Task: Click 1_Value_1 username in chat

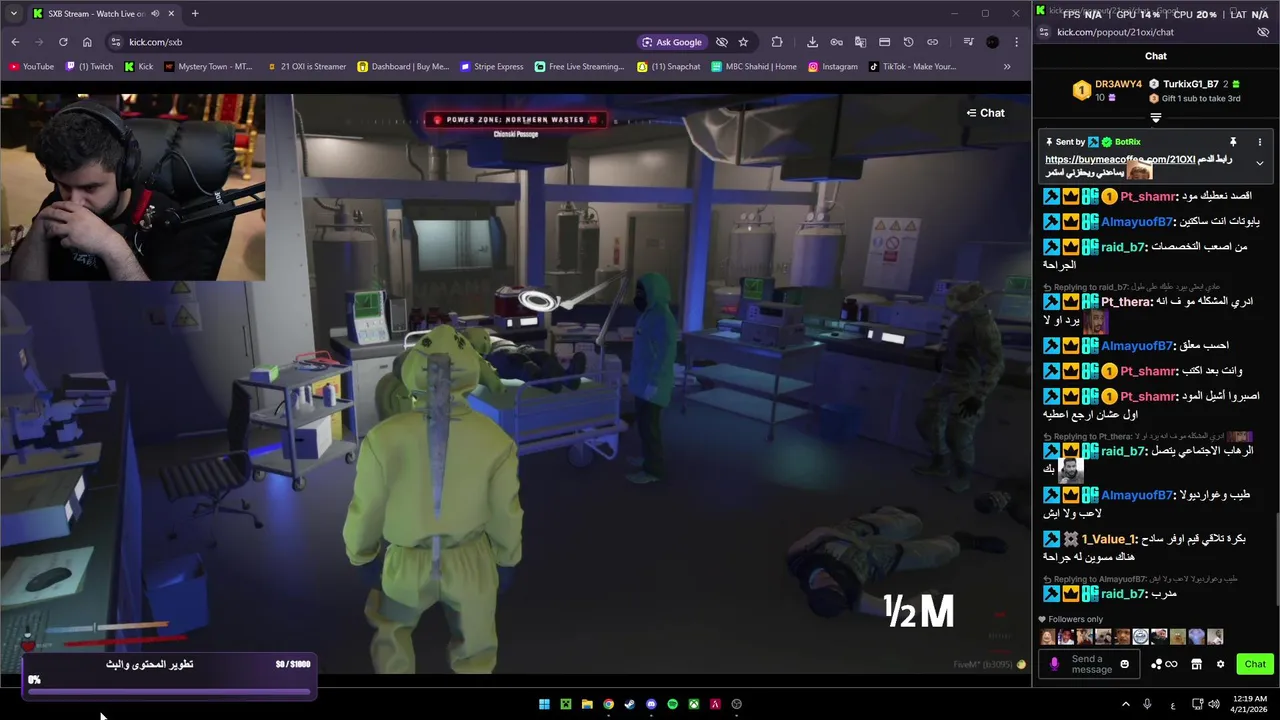Action: pyautogui.click(x=1108, y=539)
